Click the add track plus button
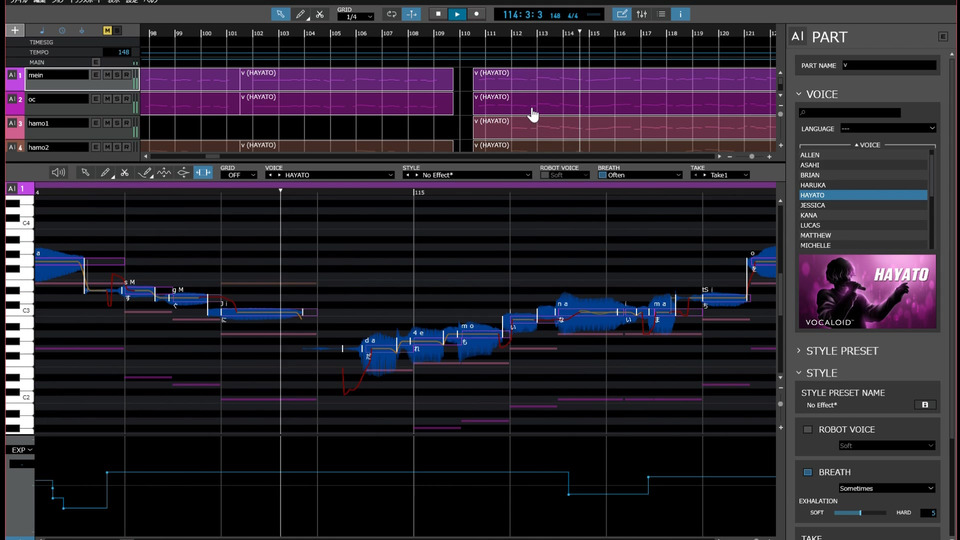The width and height of the screenshot is (960, 540). (15, 30)
